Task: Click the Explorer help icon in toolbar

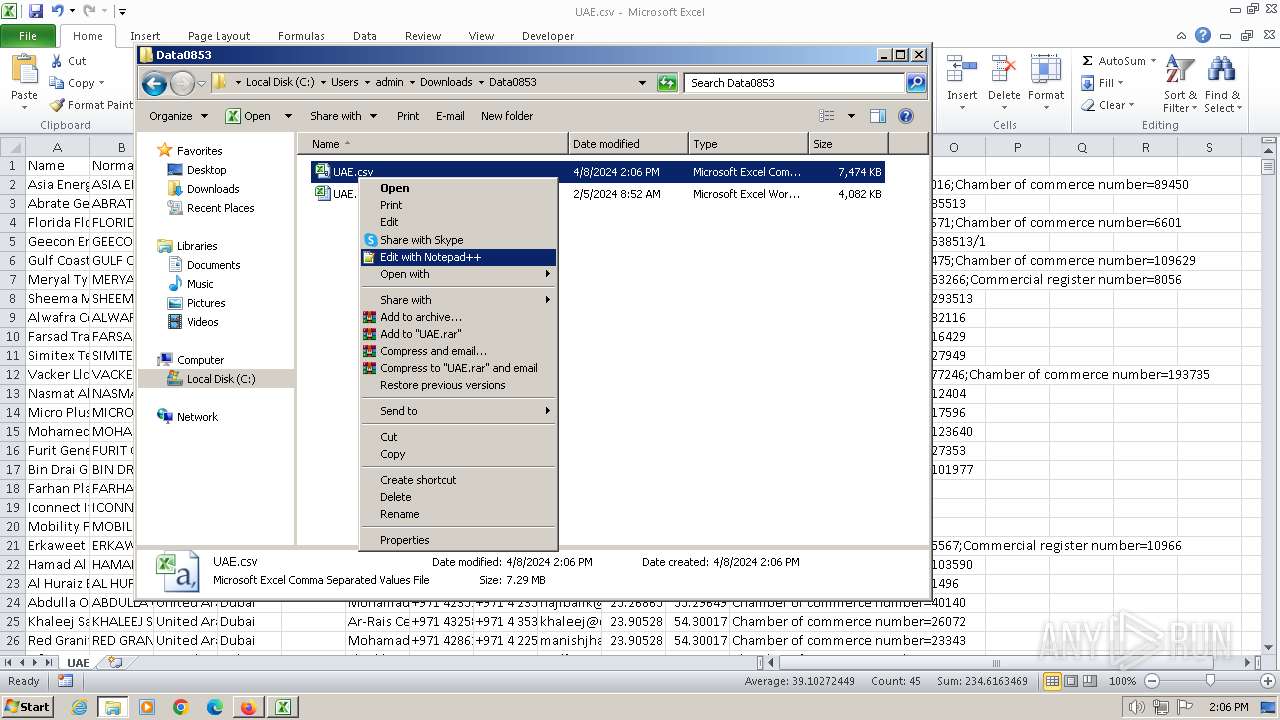Action: point(906,116)
